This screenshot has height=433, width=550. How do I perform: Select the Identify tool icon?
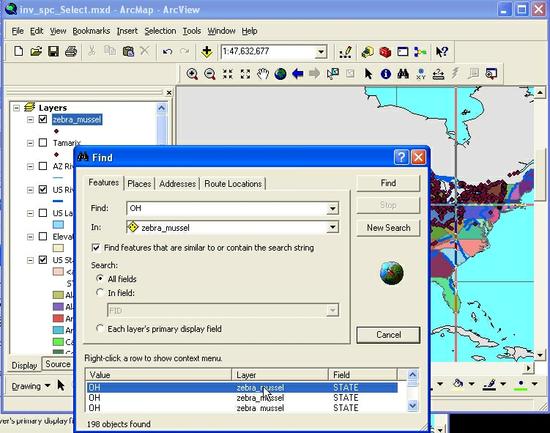click(385, 74)
